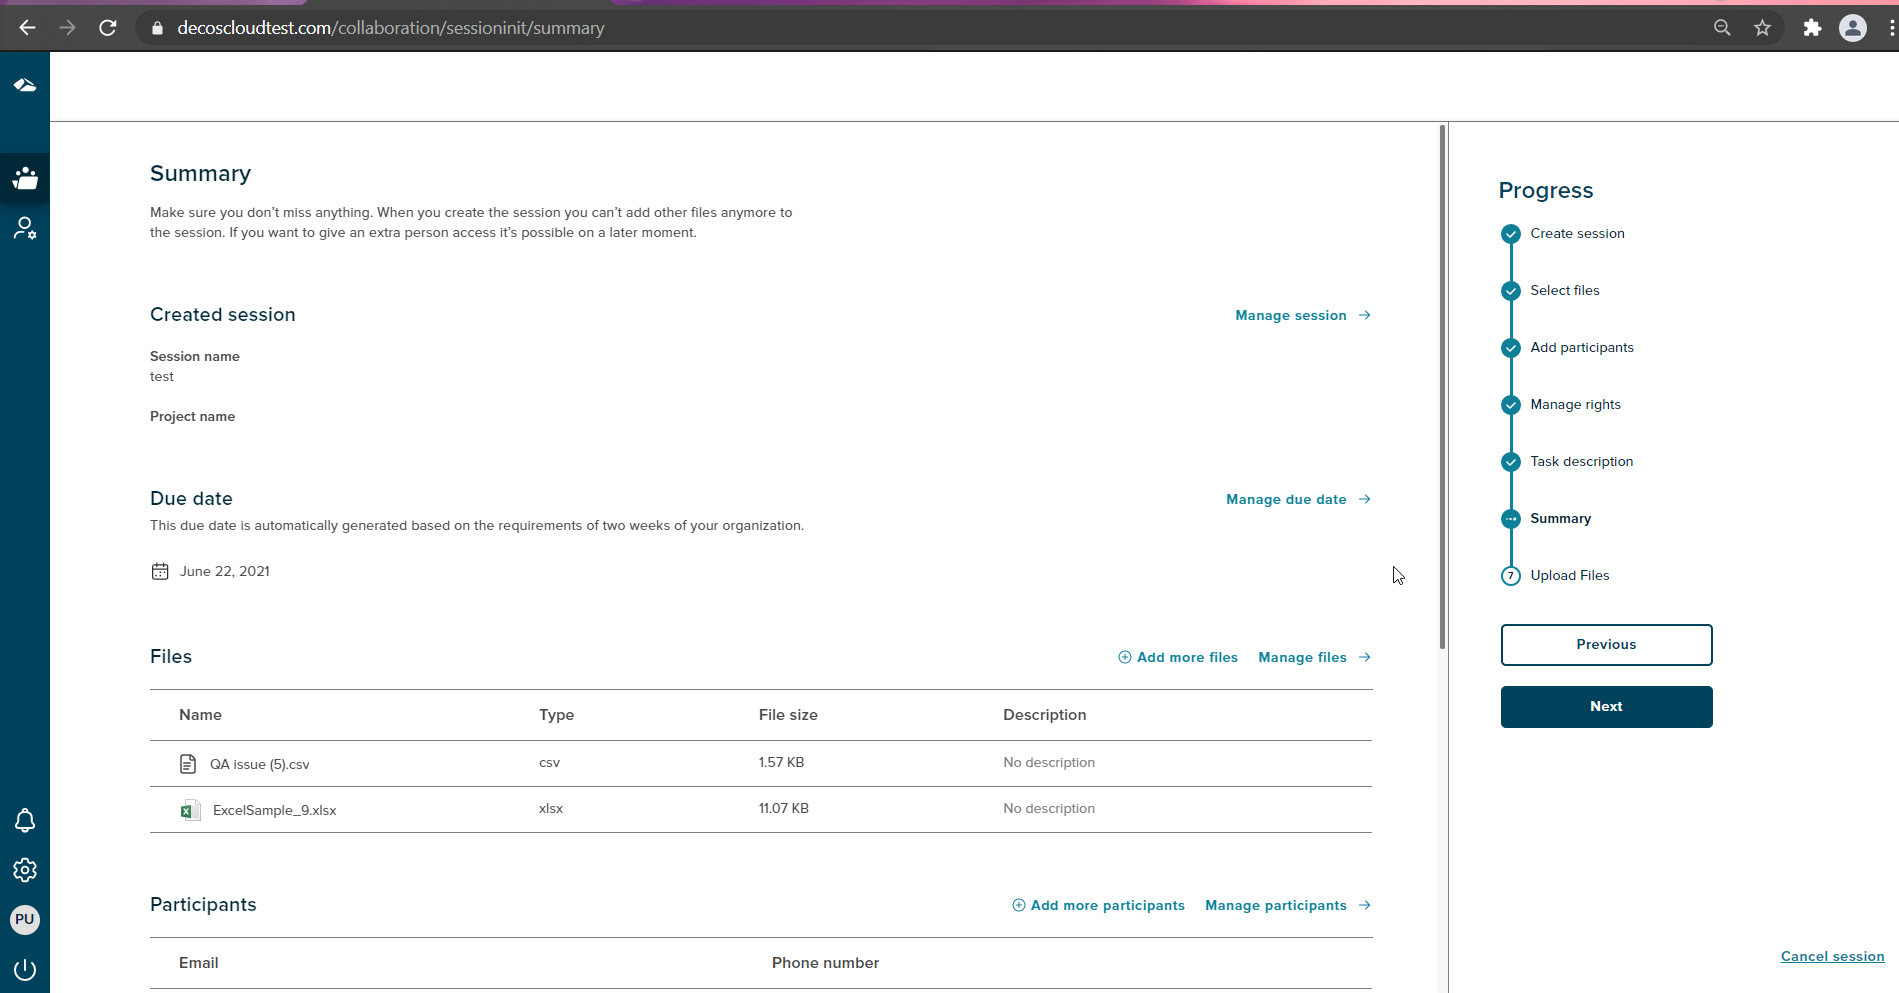This screenshot has height=993, width=1899.
Task: Click the page vertical scrollbar
Action: click(x=1442, y=387)
